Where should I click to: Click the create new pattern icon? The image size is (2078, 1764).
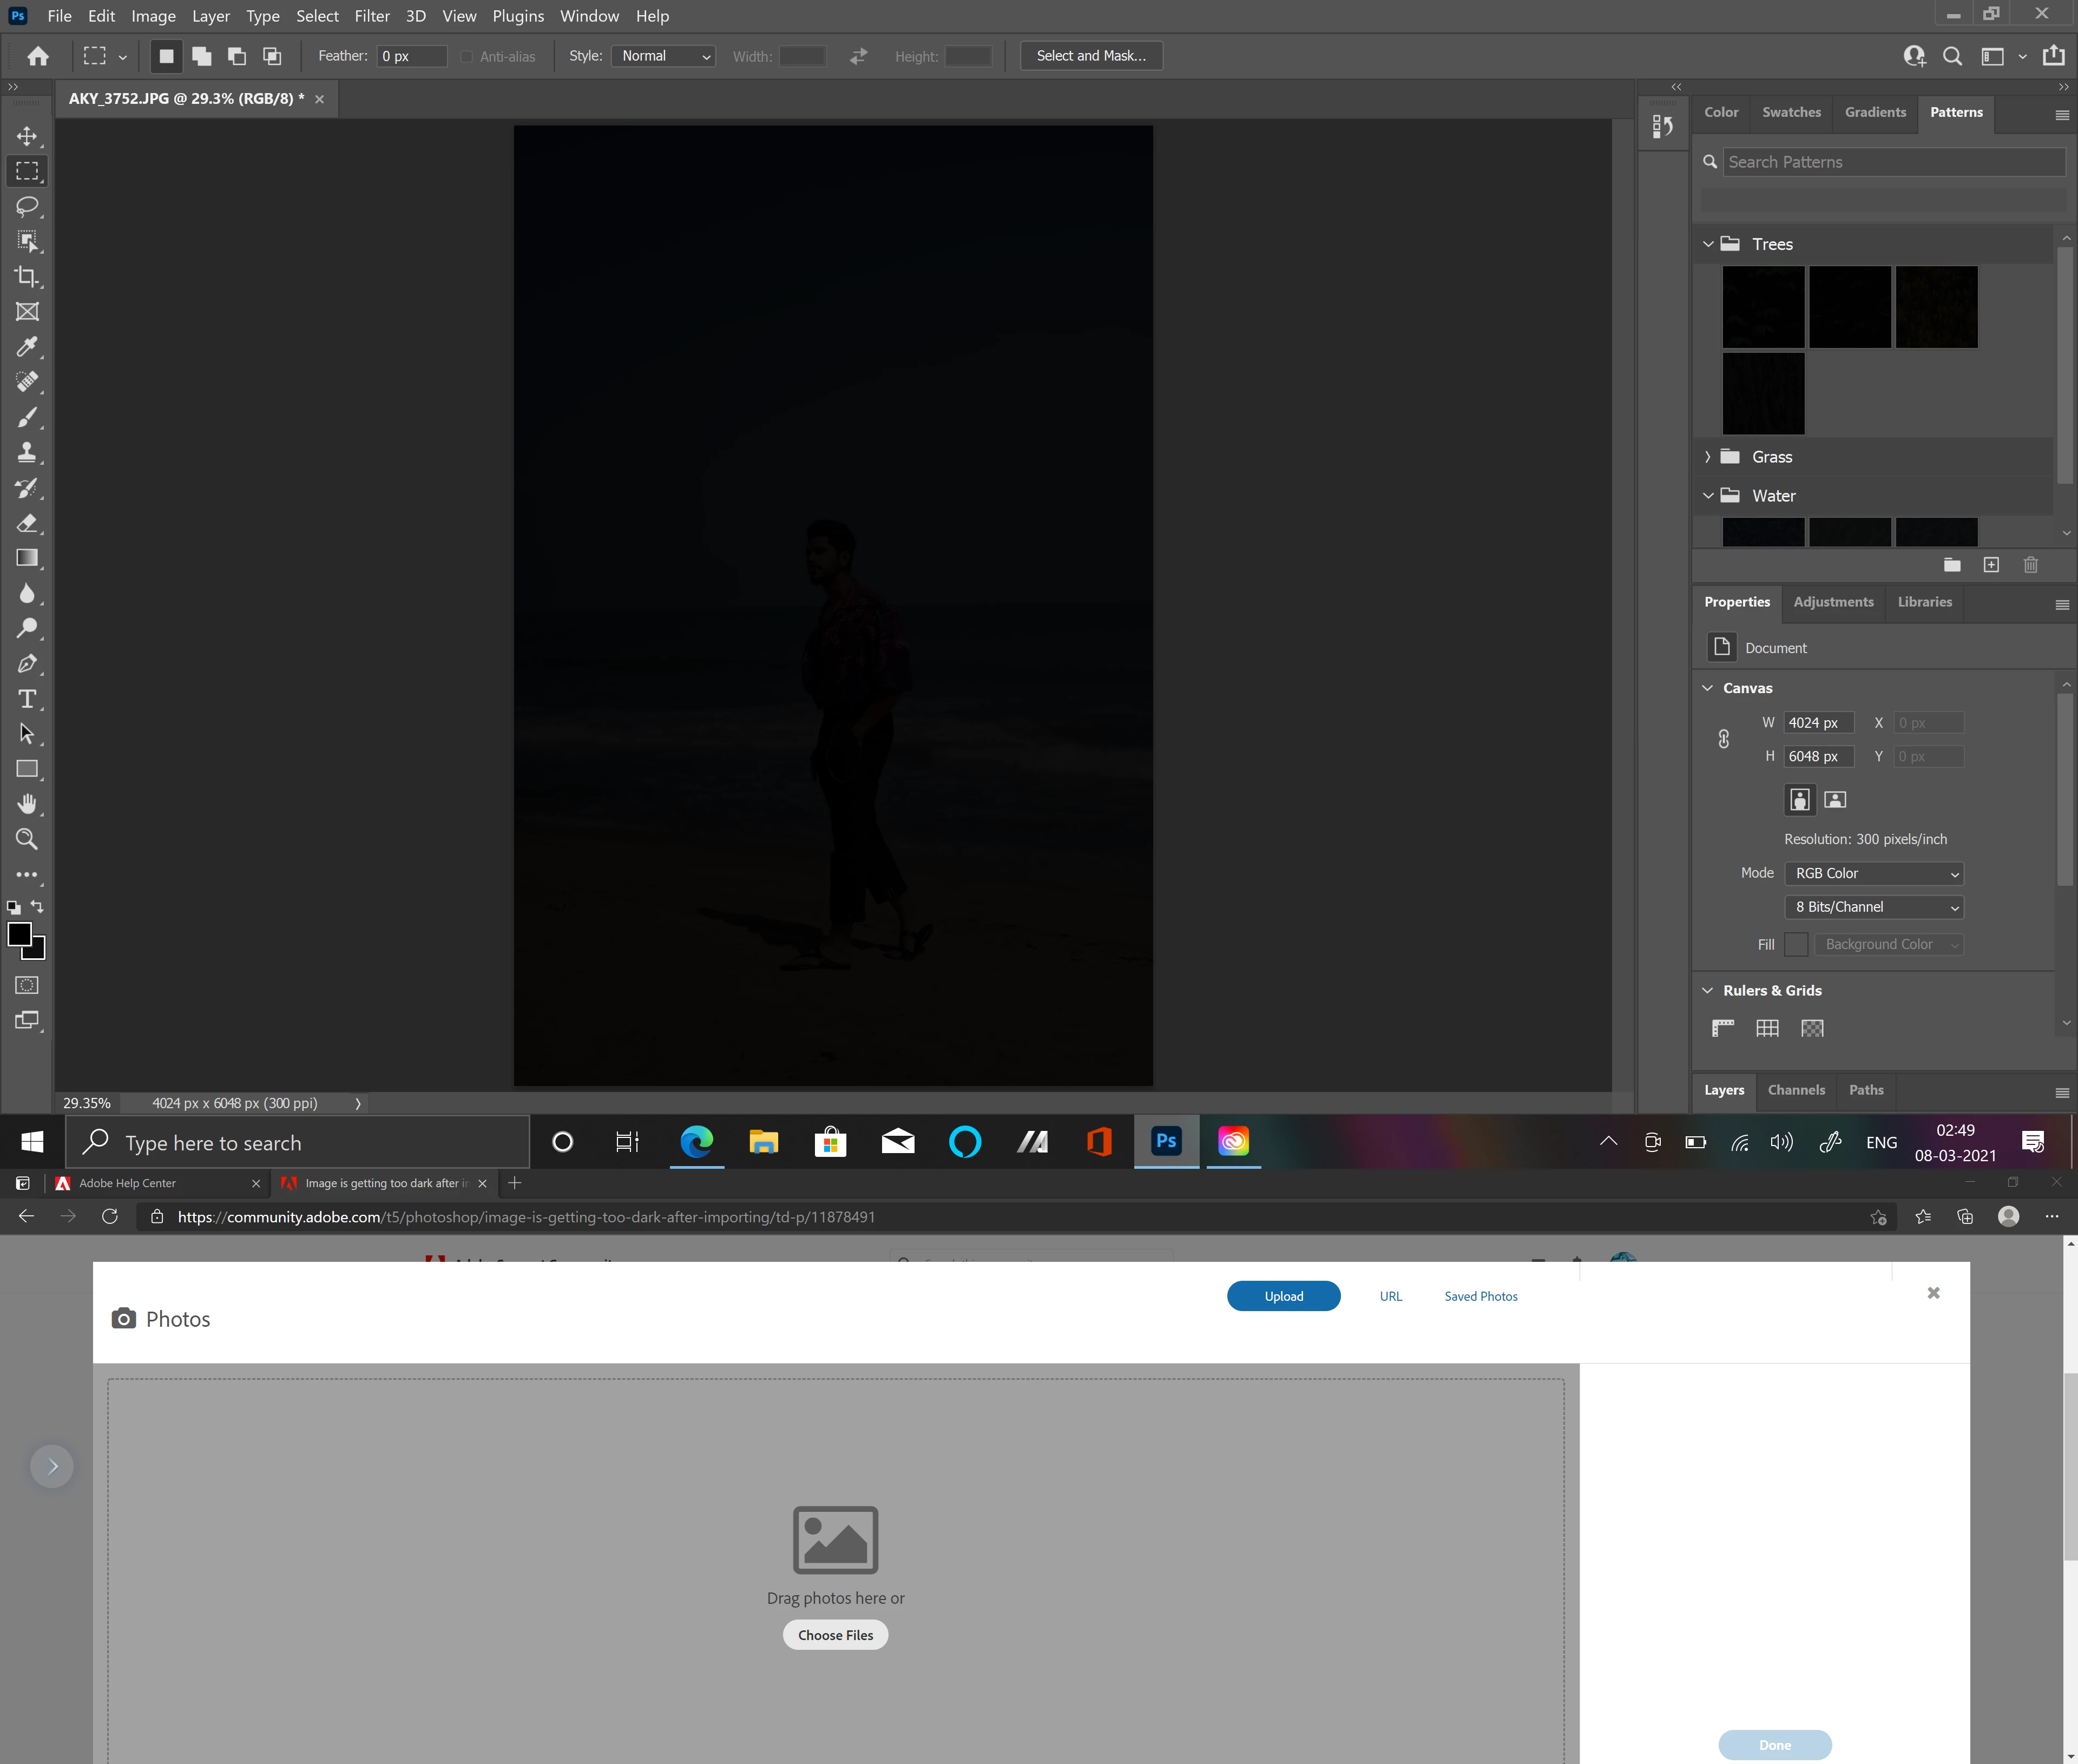1991,565
